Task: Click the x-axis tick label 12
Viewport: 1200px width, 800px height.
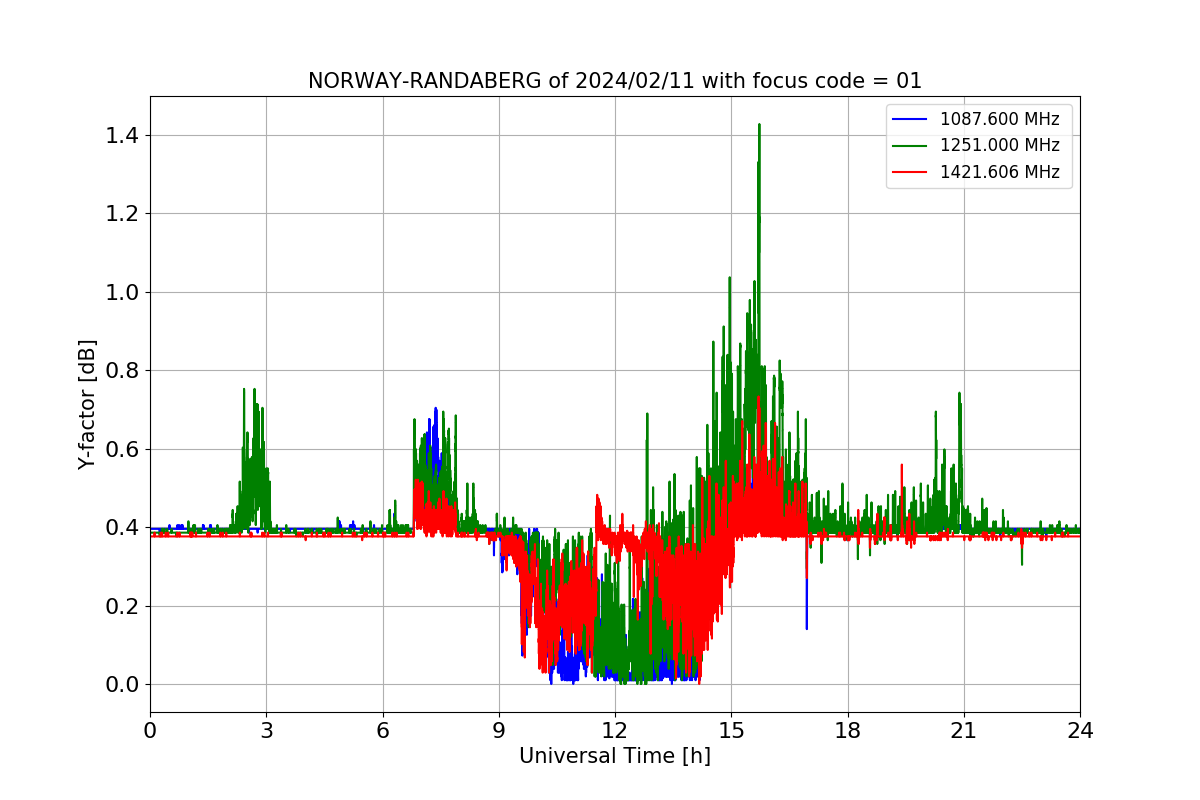Action: click(615, 730)
